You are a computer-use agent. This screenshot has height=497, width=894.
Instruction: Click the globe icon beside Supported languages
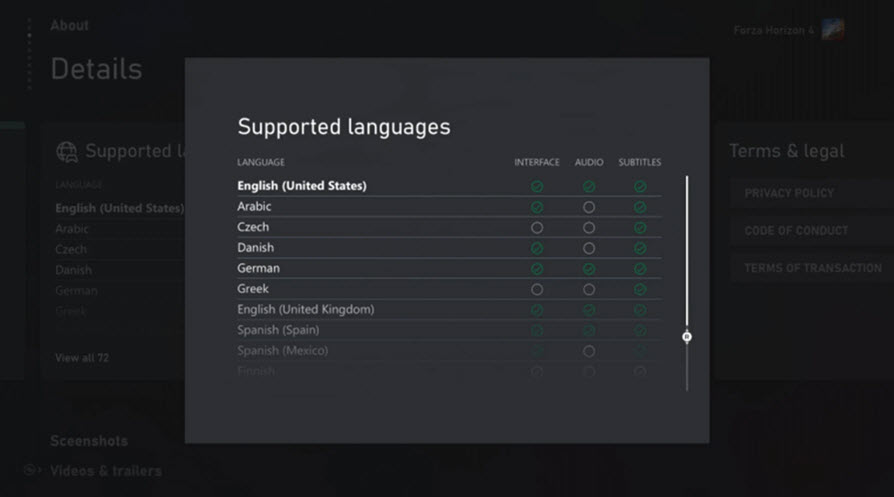click(67, 152)
